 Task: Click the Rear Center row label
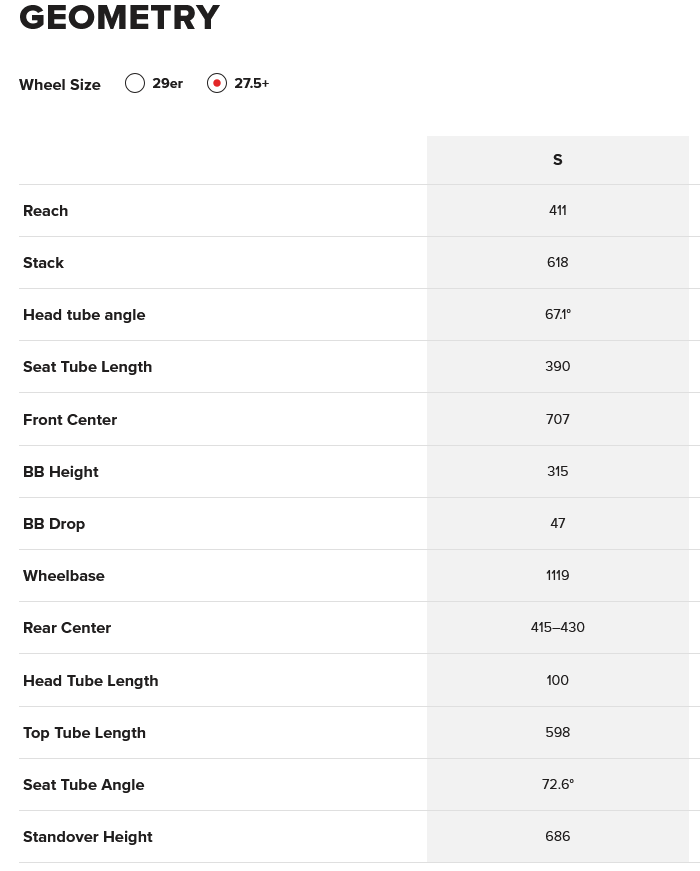point(67,628)
